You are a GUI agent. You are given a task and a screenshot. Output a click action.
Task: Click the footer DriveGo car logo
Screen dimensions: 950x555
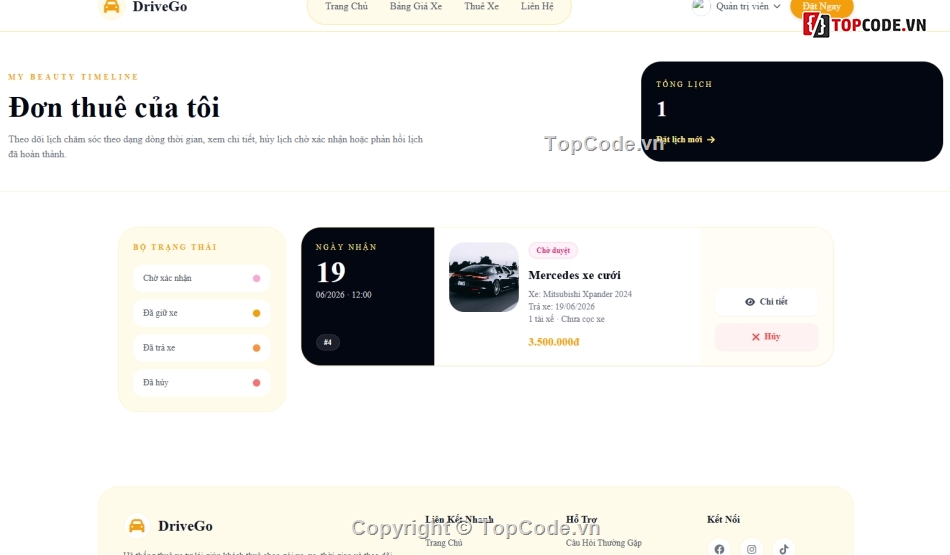(x=137, y=526)
